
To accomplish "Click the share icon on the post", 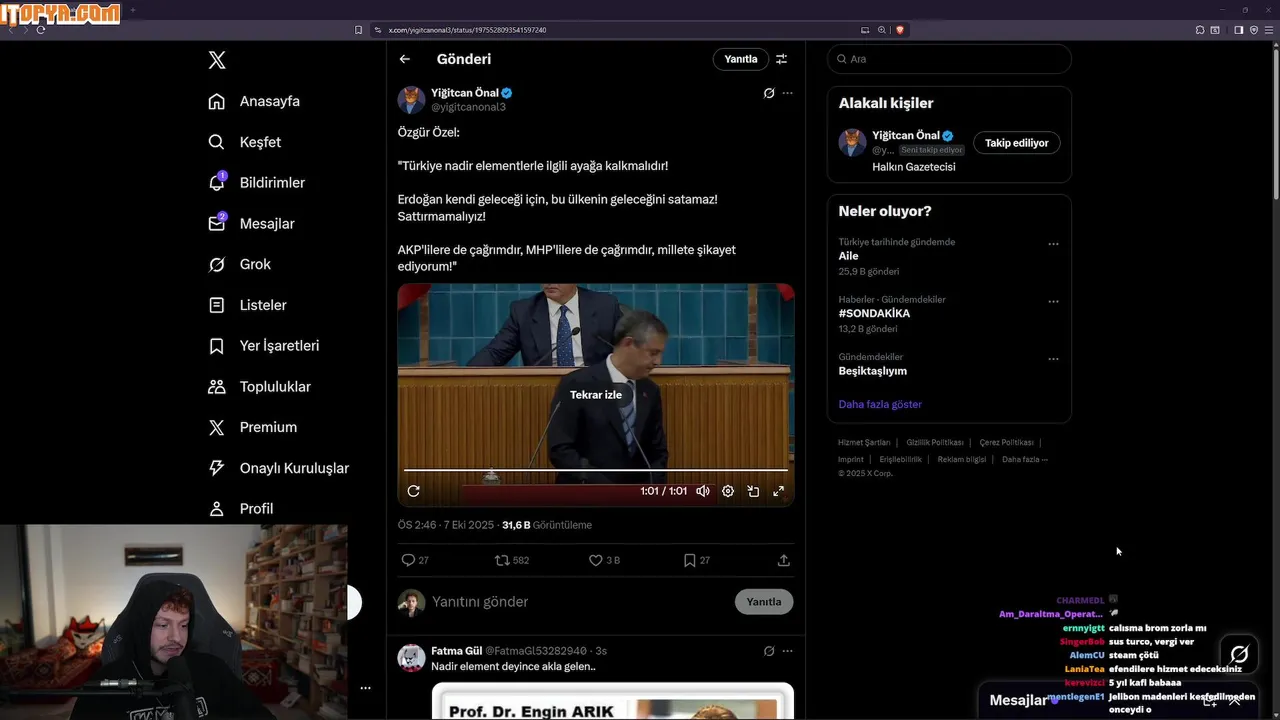I will coord(784,560).
